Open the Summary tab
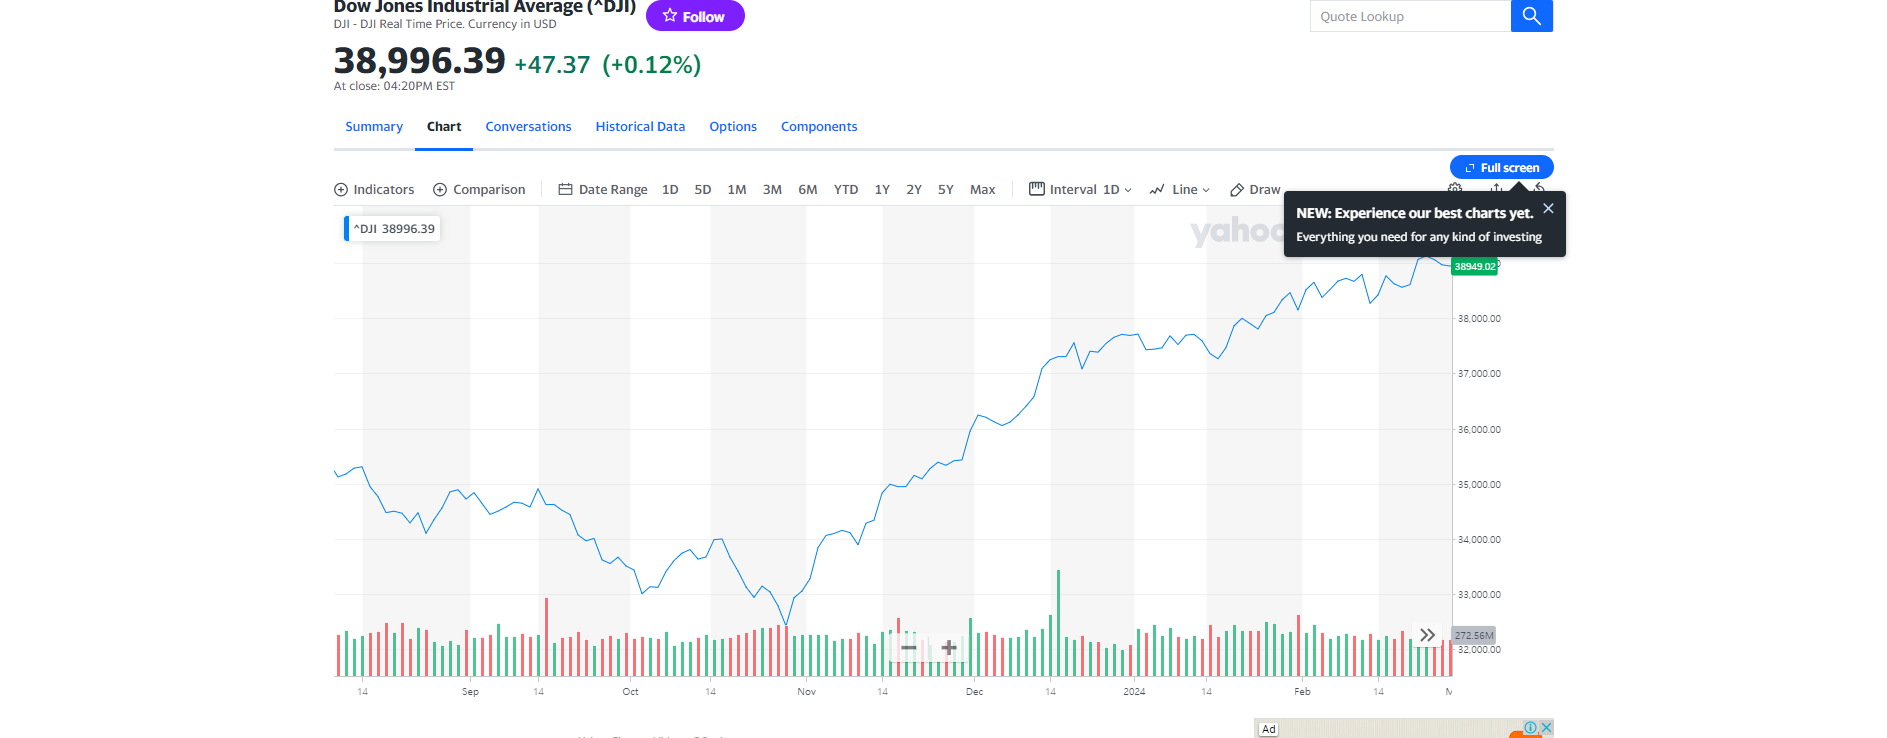Image resolution: width=1887 pixels, height=738 pixels. [x=374, y=127]
